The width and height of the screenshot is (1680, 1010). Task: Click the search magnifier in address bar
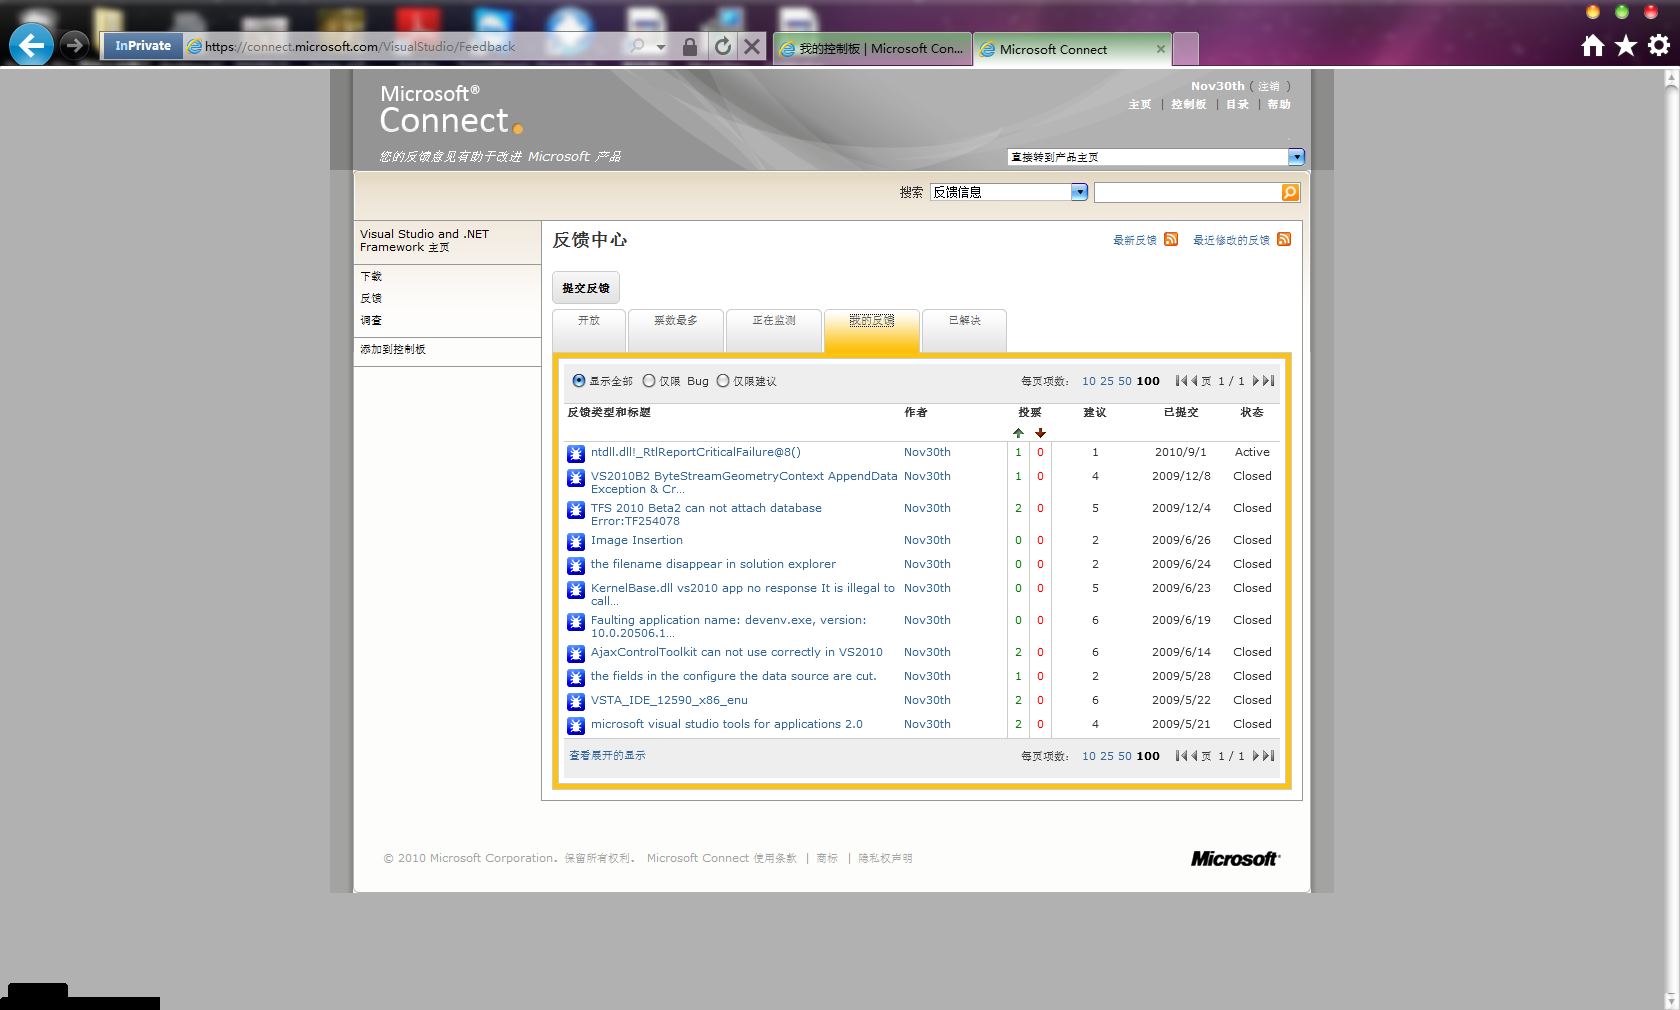click(x=637, y=46)
